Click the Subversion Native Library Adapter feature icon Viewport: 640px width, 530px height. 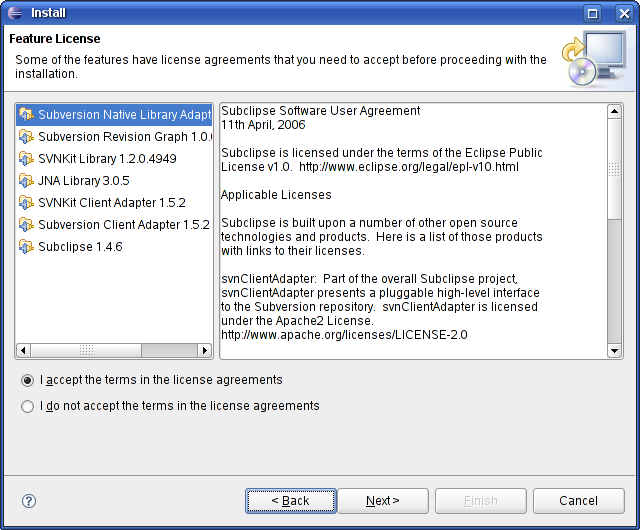[x=26, y=114]
